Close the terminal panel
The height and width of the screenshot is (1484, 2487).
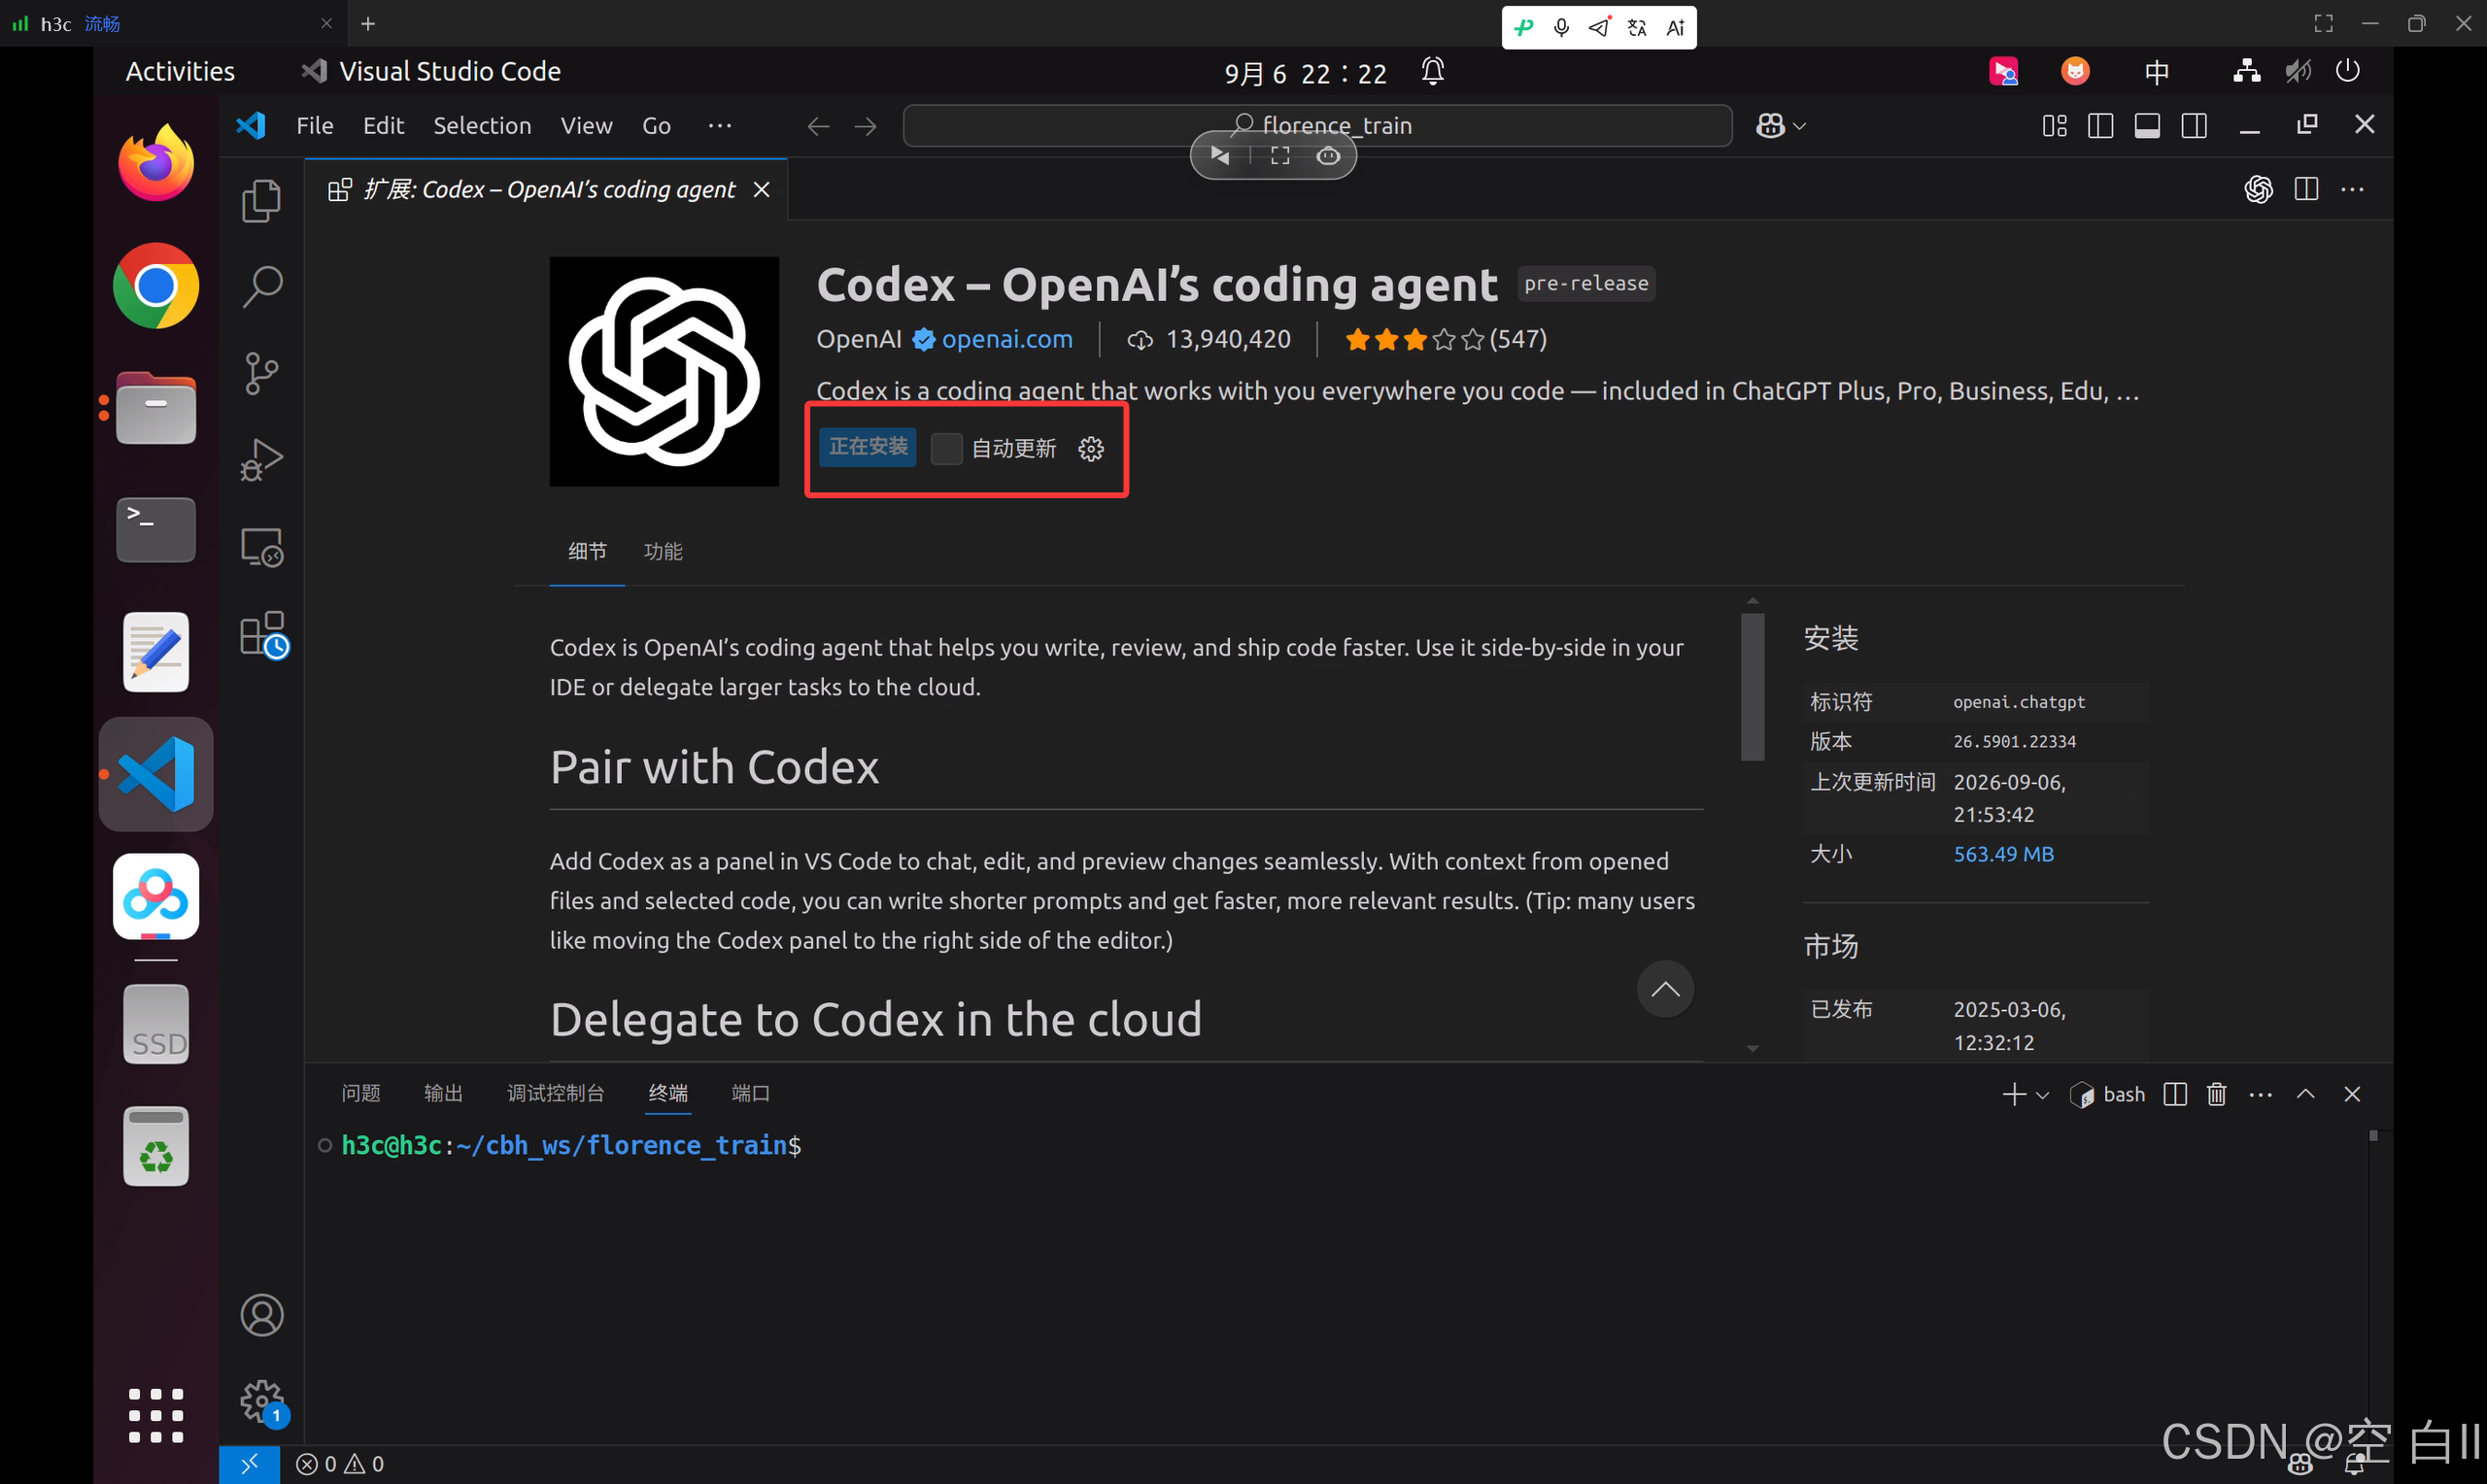pos(2352,1094)
